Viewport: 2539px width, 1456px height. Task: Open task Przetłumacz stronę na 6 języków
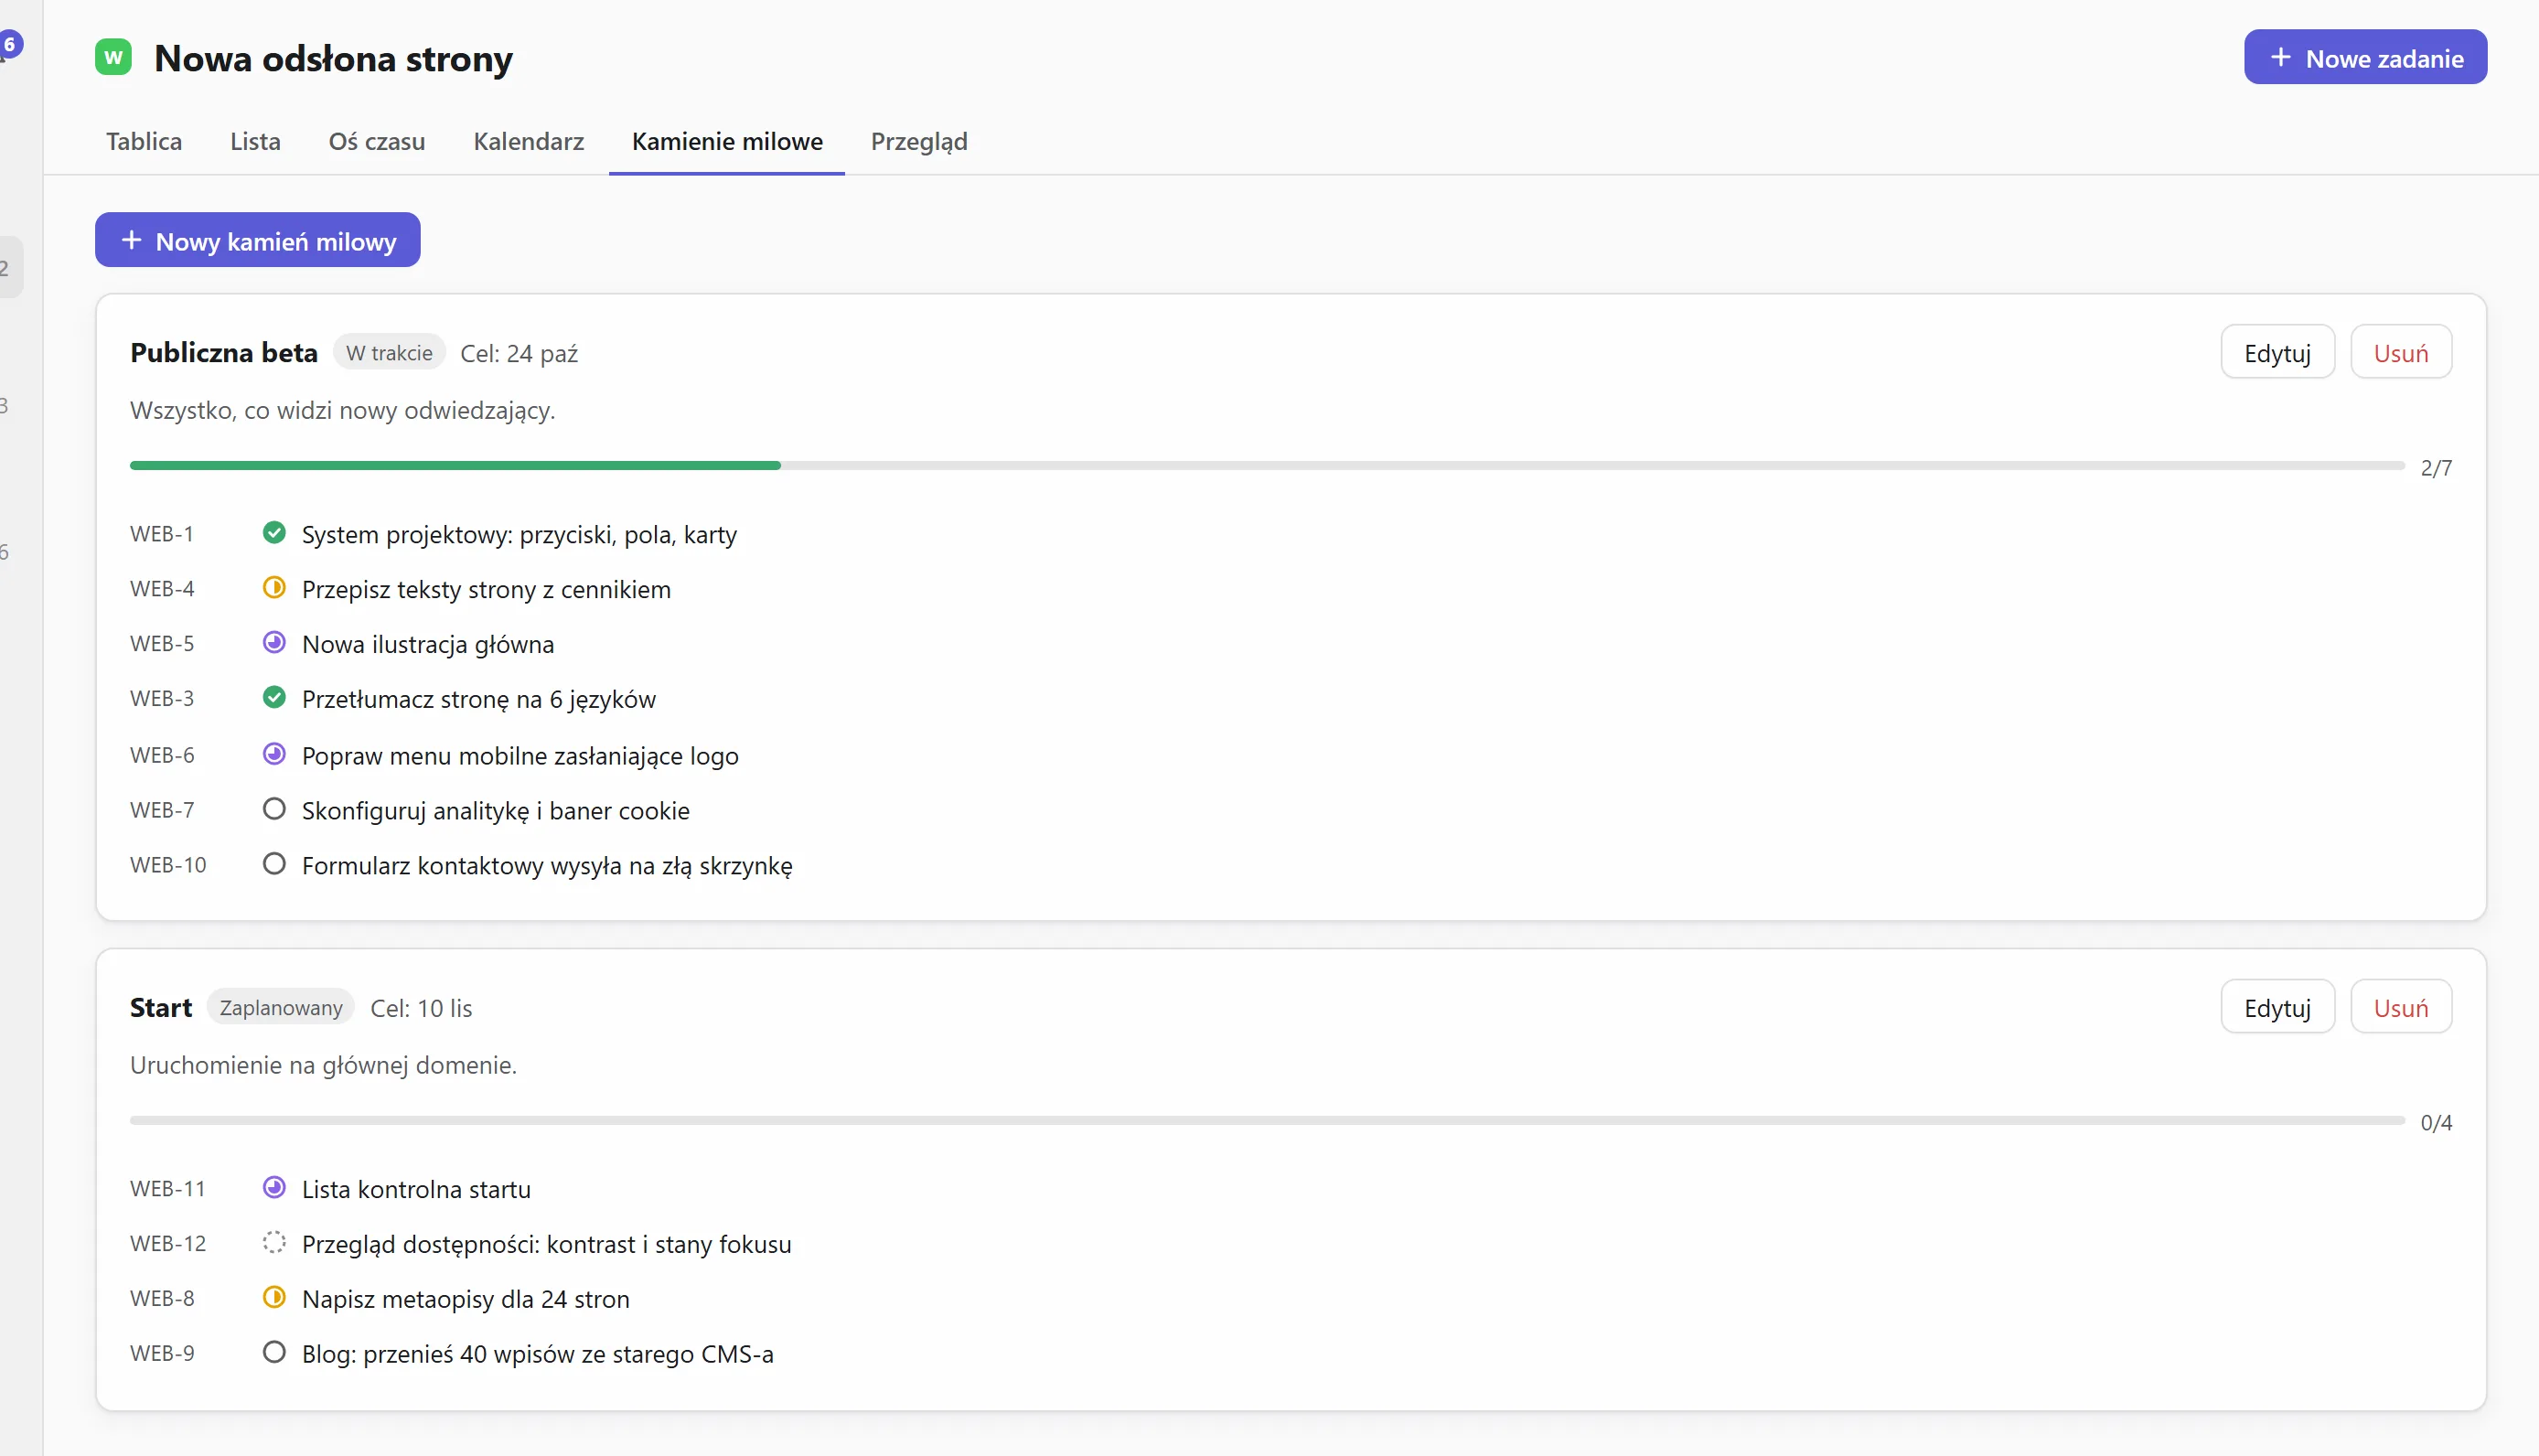click(479, 700)
